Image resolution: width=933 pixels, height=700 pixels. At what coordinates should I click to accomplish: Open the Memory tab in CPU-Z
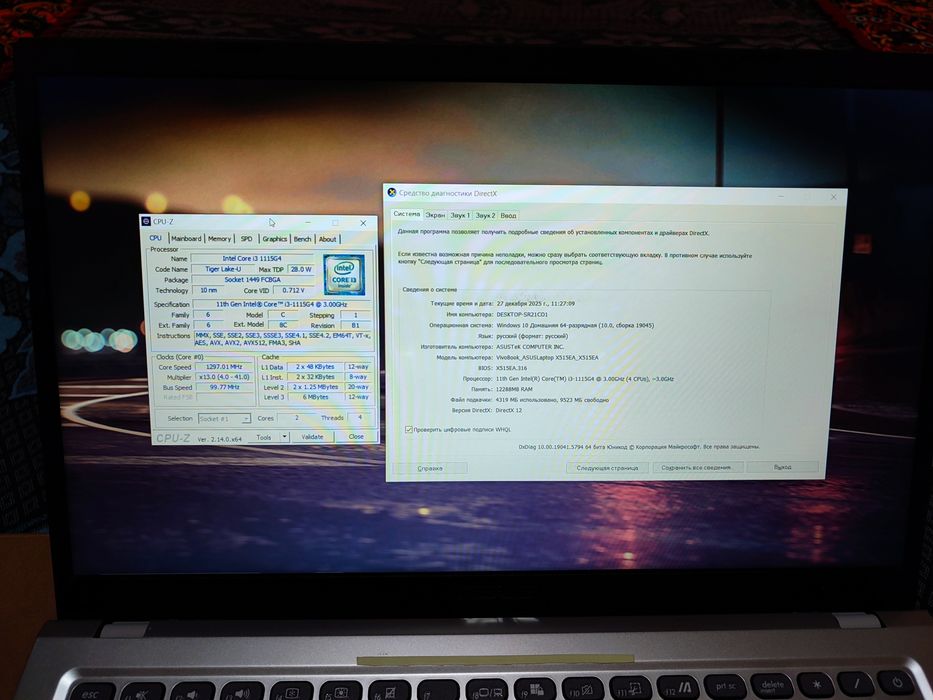(219, 238)
